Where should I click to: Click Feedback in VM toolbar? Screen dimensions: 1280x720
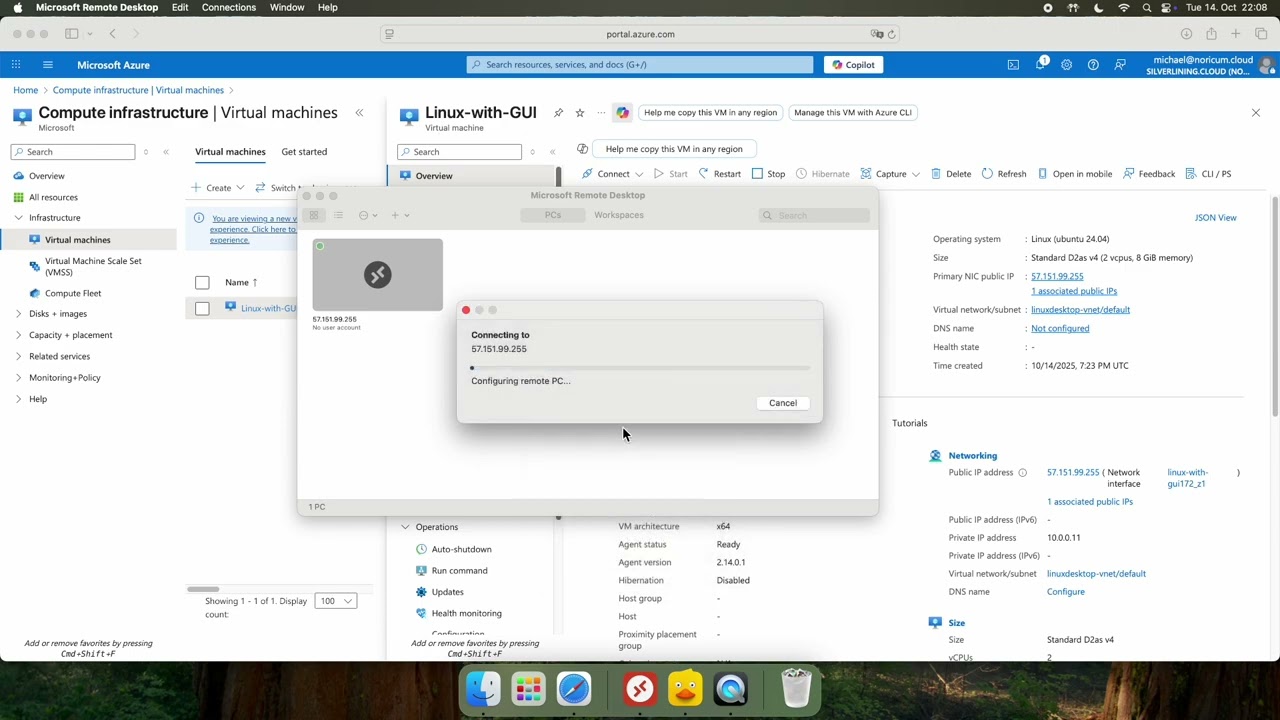[1149, 174]
